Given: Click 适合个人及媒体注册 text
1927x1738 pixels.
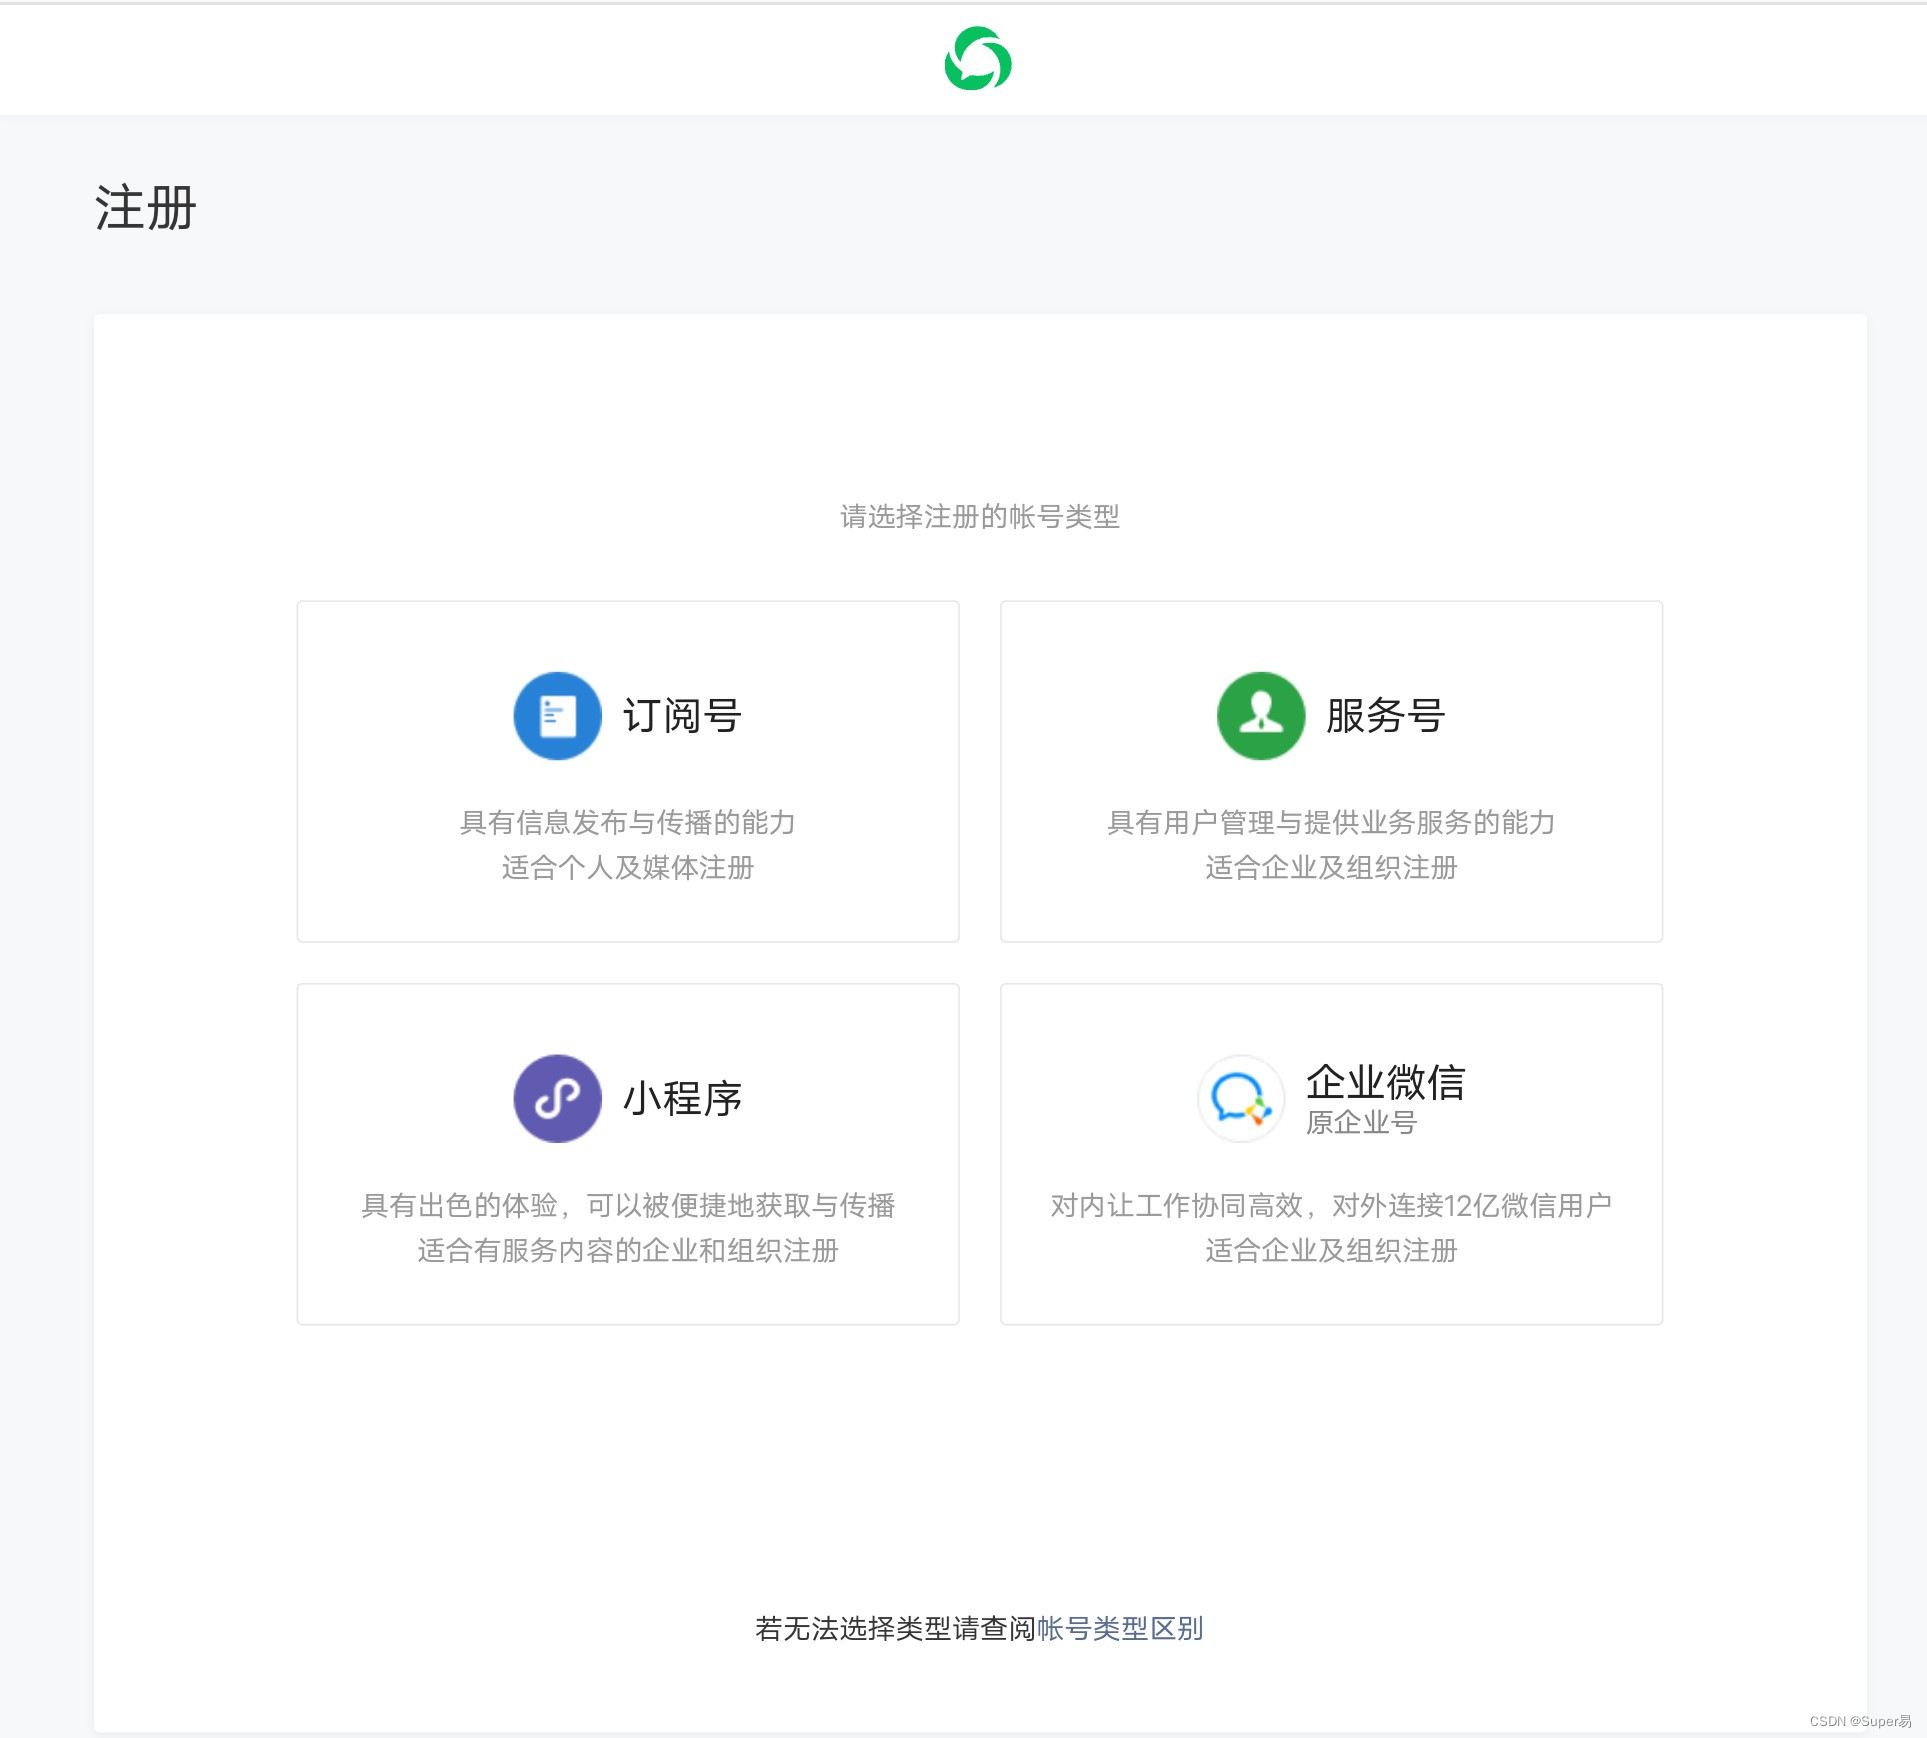Looking at the screenshot, I should pyautogui.click(x=627, y=867).
